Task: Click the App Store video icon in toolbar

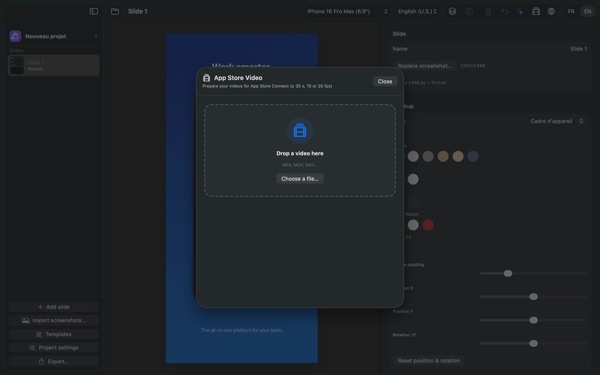Action: click(x=536, y=11)
